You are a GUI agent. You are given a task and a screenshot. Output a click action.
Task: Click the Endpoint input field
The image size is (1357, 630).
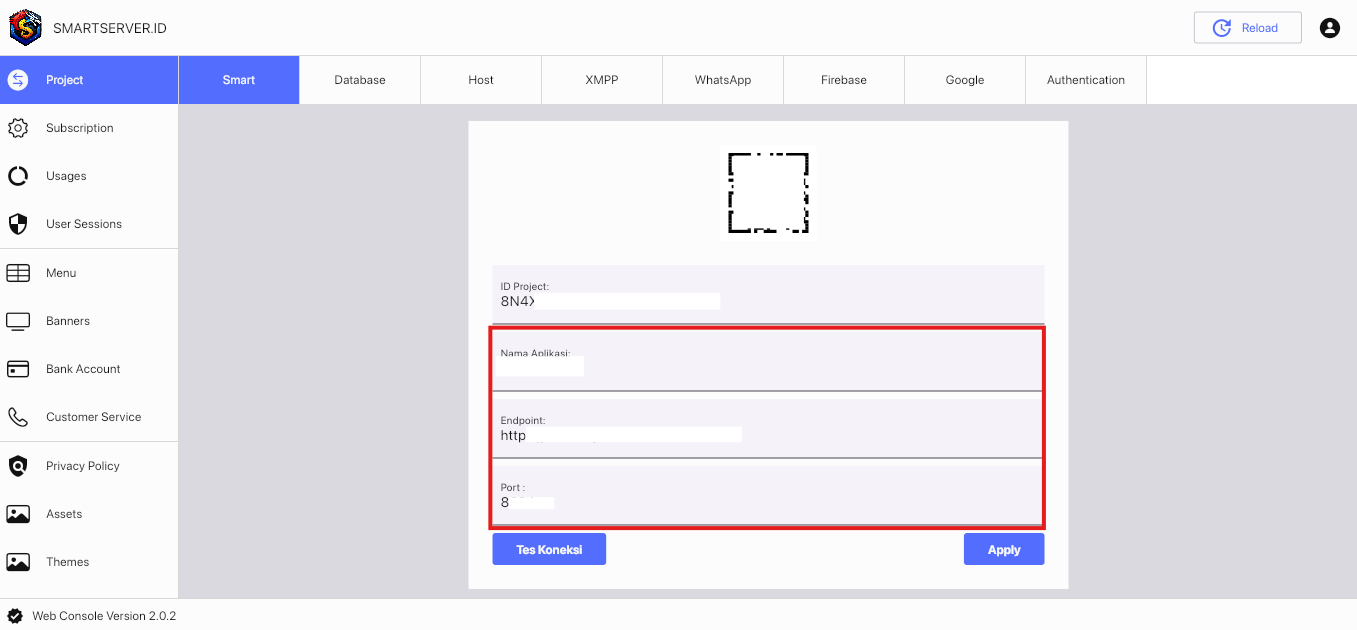click(620, 434)
